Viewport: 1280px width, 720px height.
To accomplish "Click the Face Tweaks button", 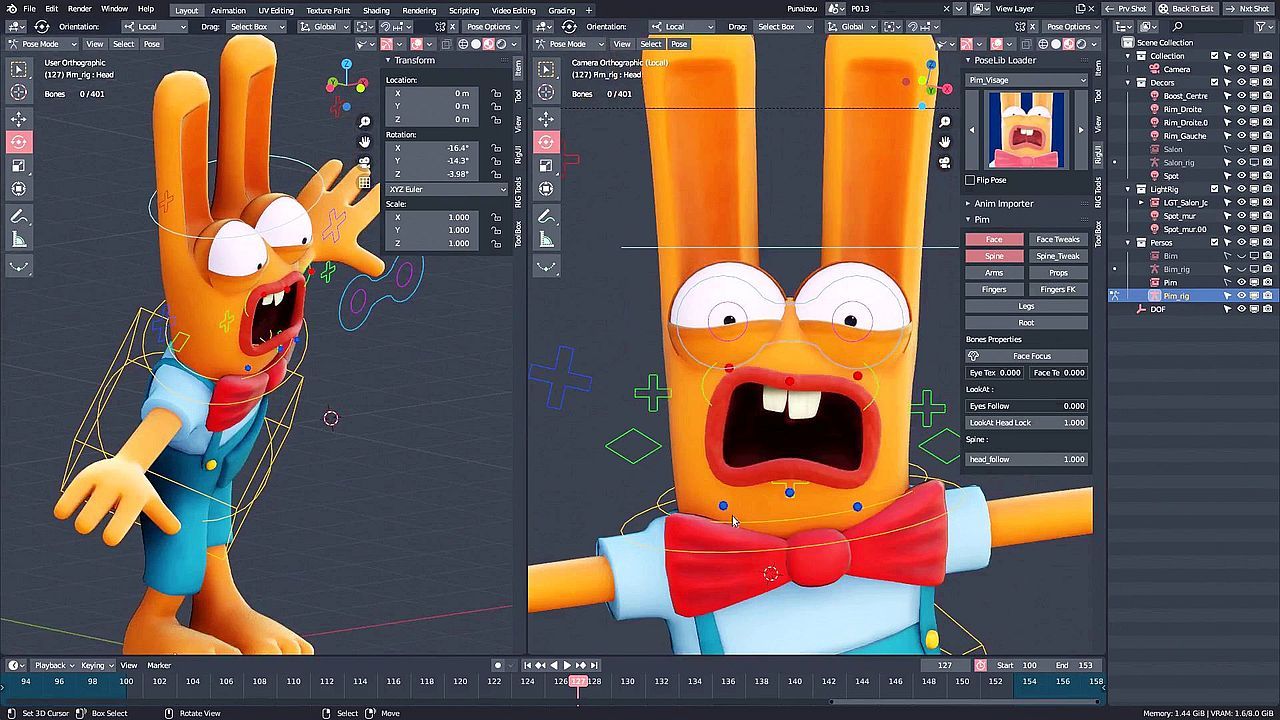I will click(x=1057, y=239).
